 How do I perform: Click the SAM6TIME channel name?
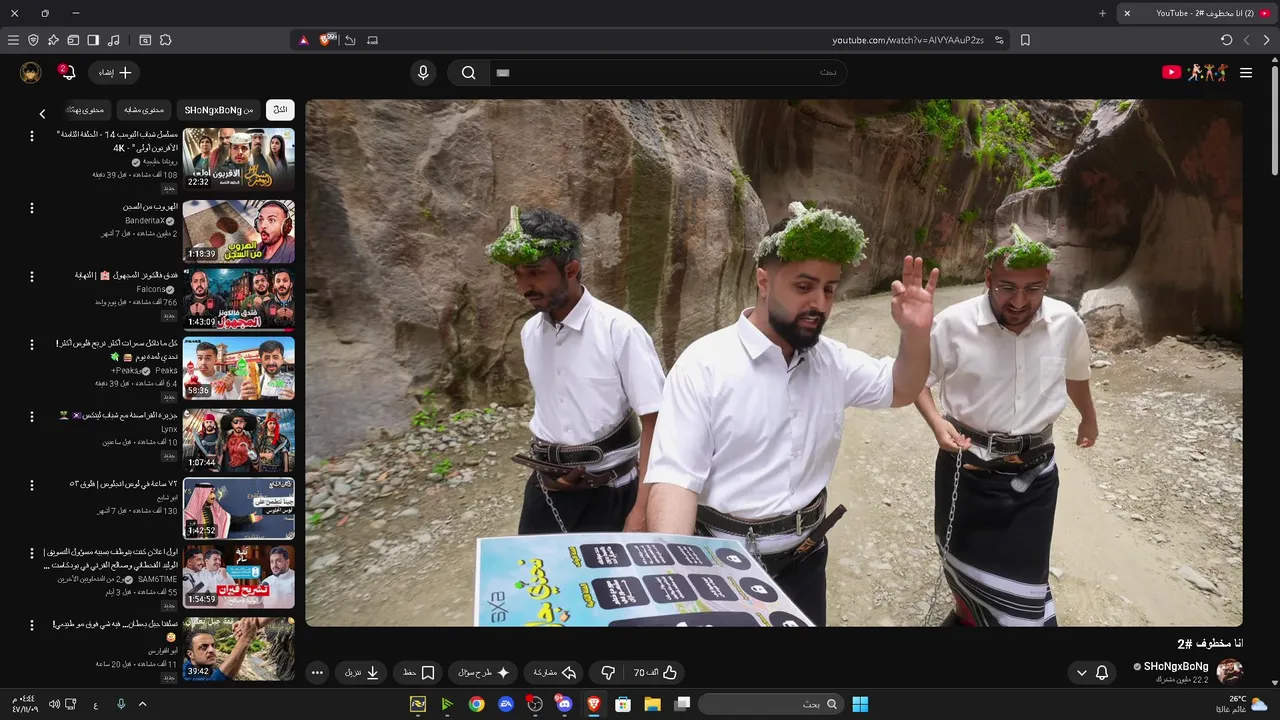157,579
